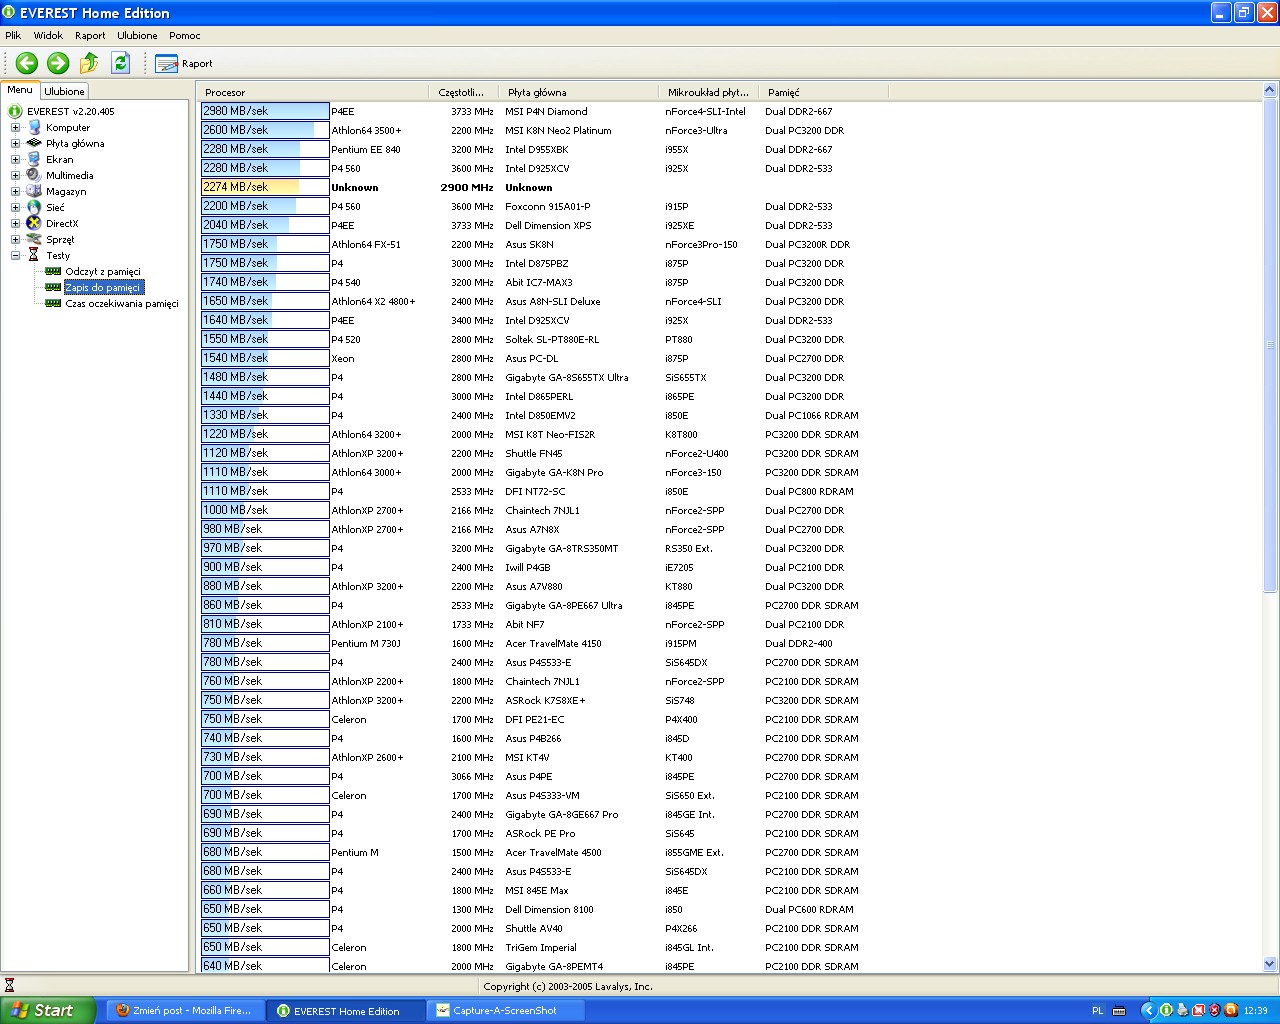This screenshot has width=1280, height=1024.
Task: Click the vertical scrollbar down arrow
Action: point(1270,964)
